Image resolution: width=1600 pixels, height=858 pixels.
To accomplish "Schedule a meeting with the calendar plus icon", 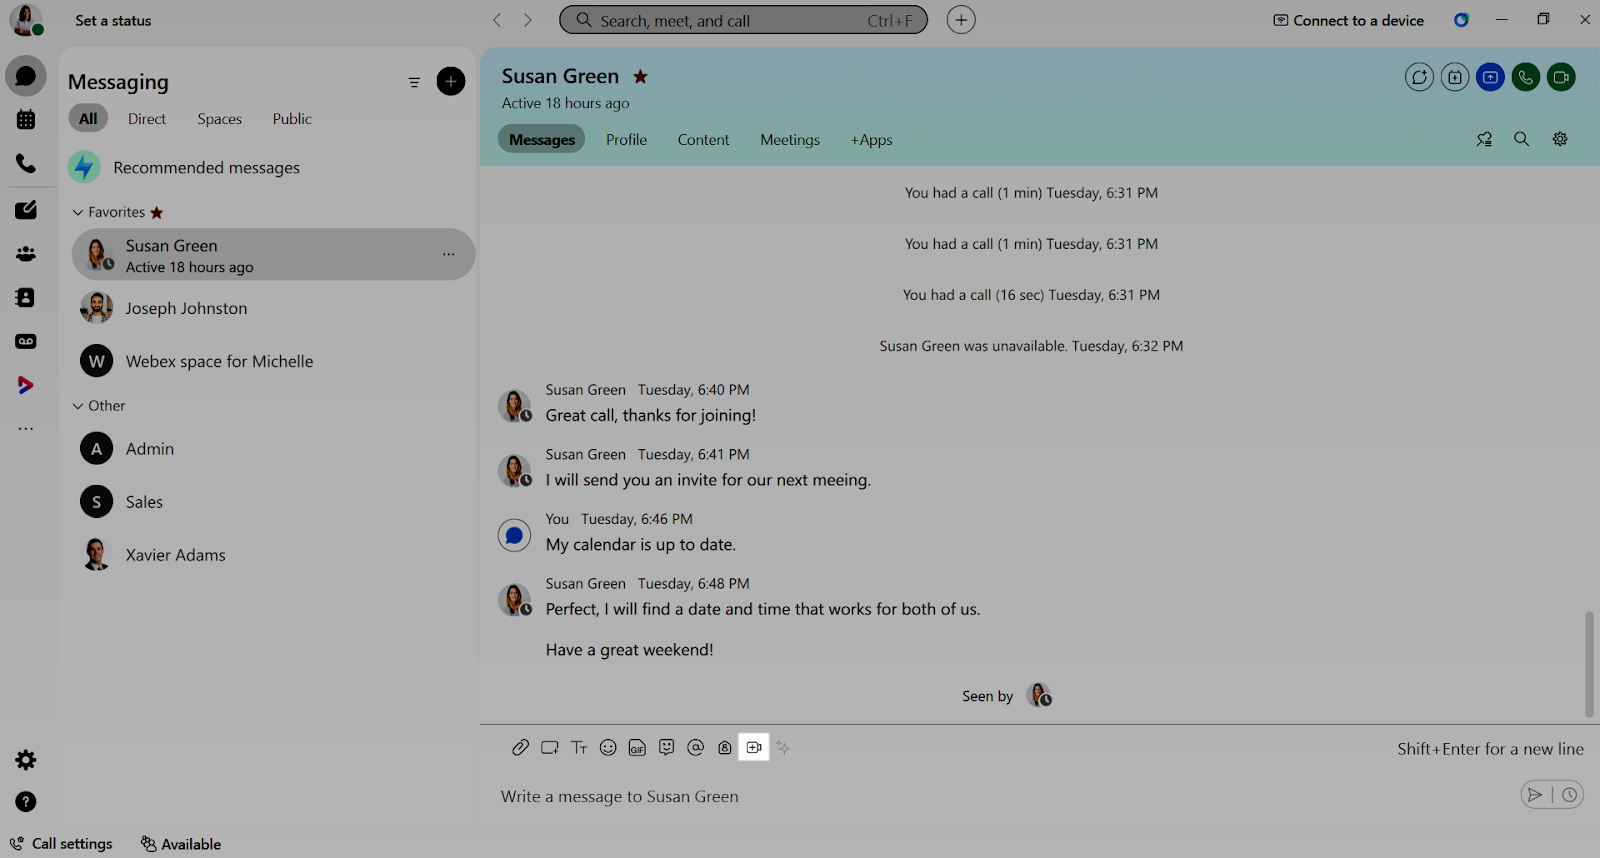I will 1455,77.
